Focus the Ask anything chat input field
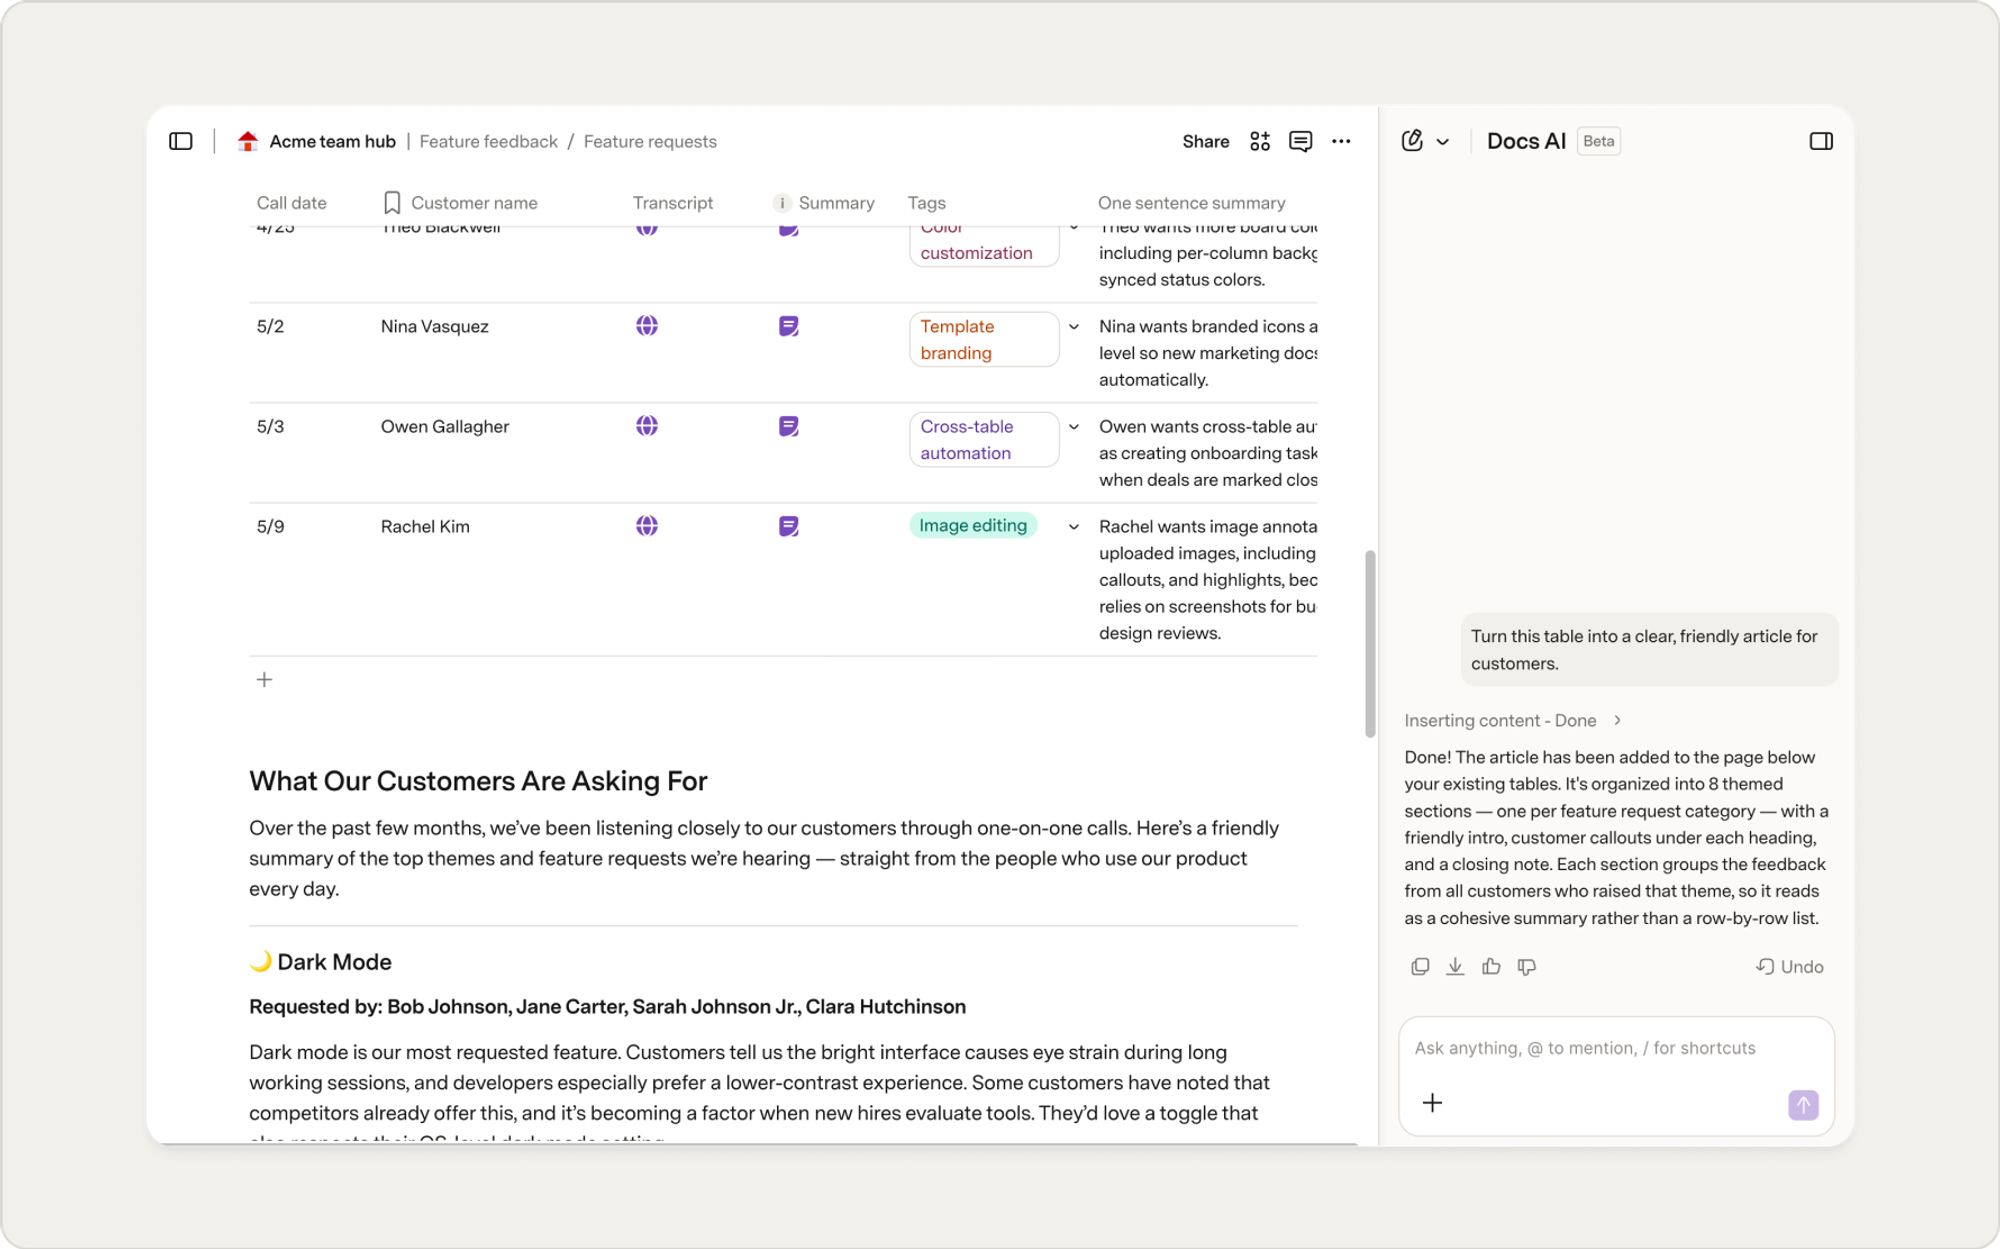The image size is (2000, 1249). (x=1616, y=1048)
